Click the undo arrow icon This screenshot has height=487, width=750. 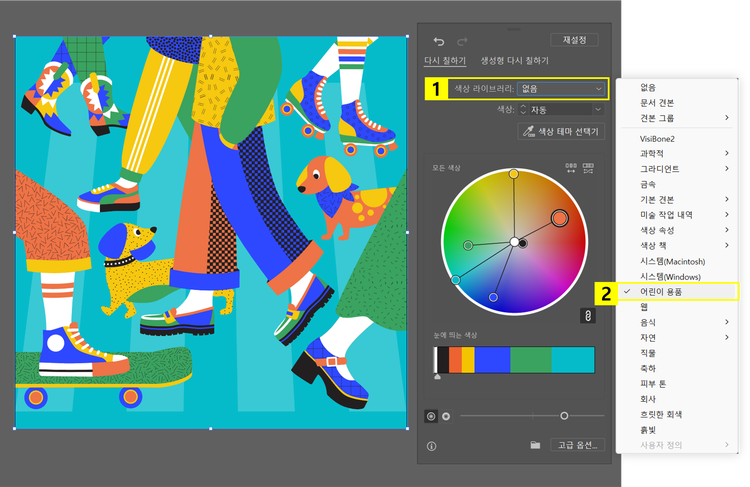pyautogui.click(x=439, y=42)
